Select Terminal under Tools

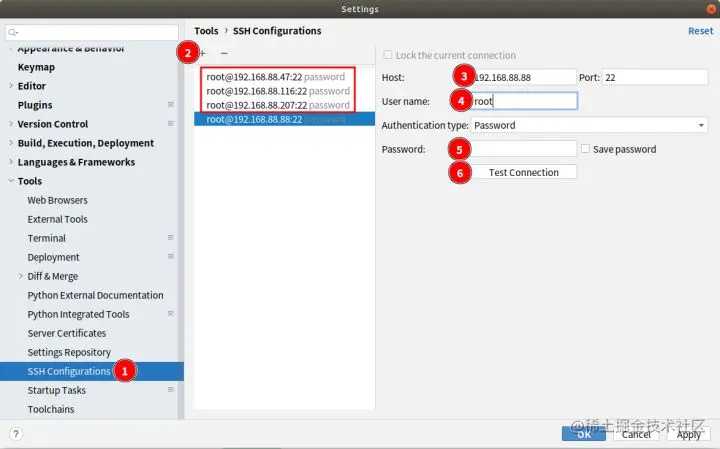pos(46,238)
